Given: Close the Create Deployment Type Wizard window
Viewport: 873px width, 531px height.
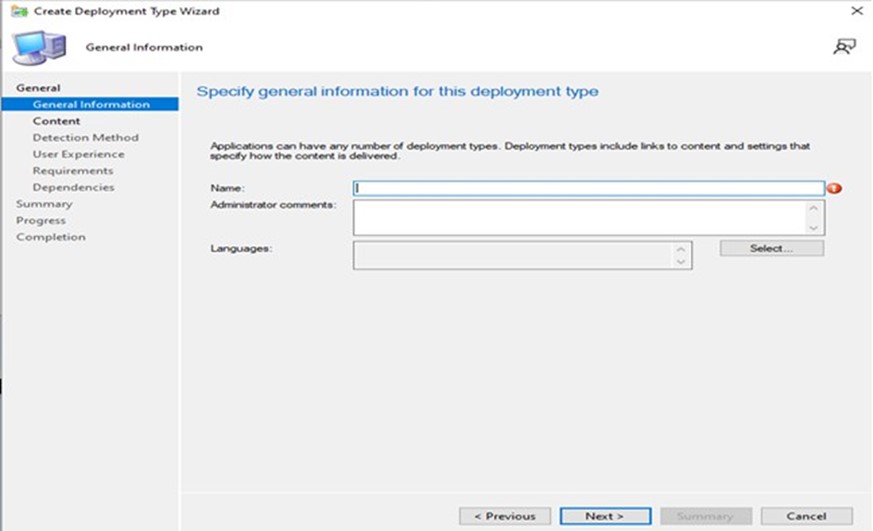Looking at the screenshot, I should (x=856, y=11).
